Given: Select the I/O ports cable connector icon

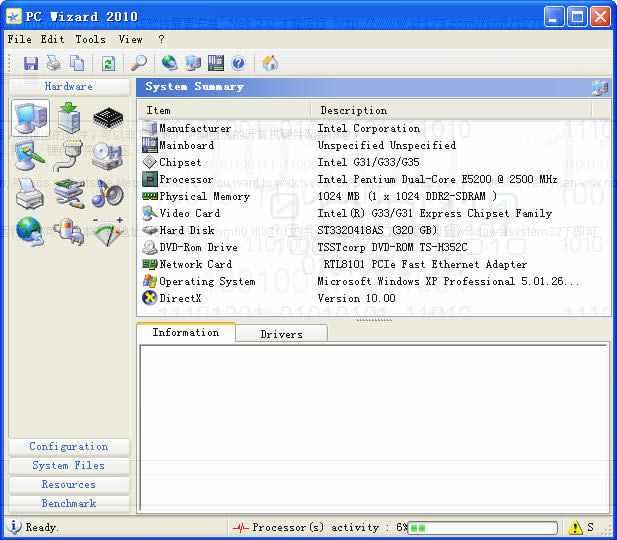Looking at the screenshot, I should pos(68,156).
